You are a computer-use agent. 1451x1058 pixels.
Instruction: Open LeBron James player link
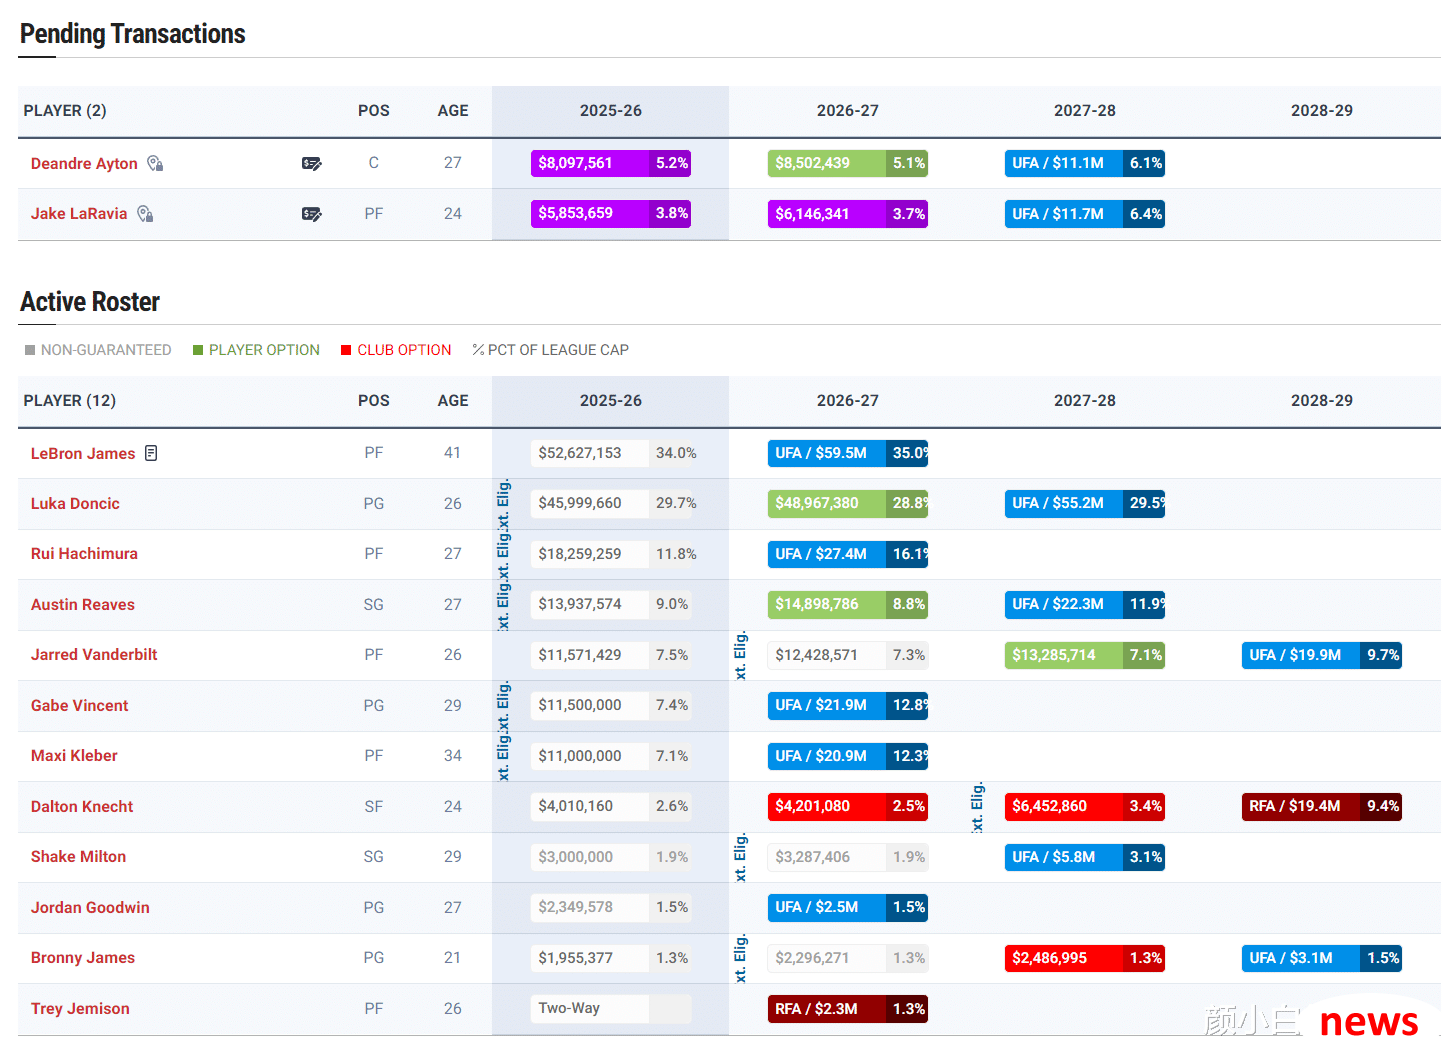coord(83,453)
